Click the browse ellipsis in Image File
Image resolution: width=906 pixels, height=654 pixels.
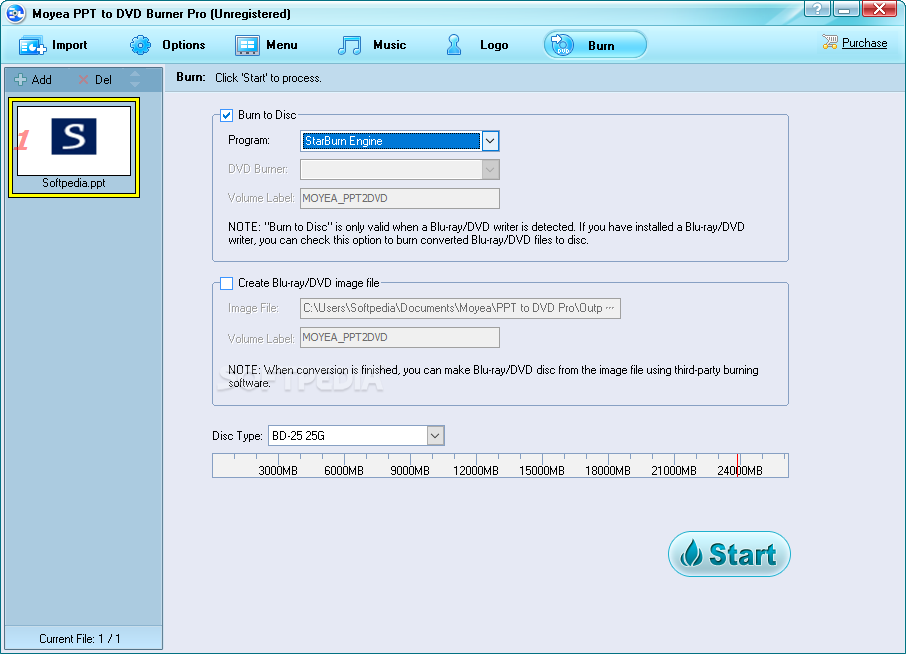[x=610, y=309]
